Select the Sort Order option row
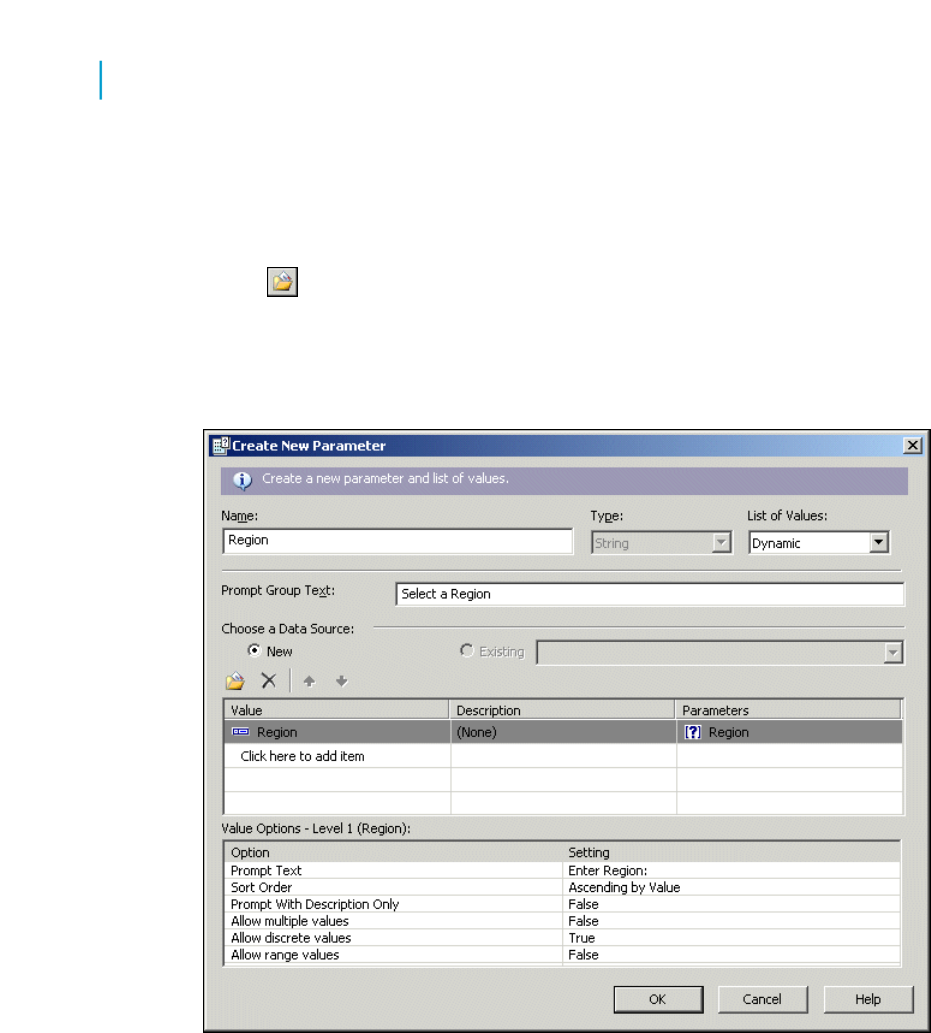 point(393,887)
